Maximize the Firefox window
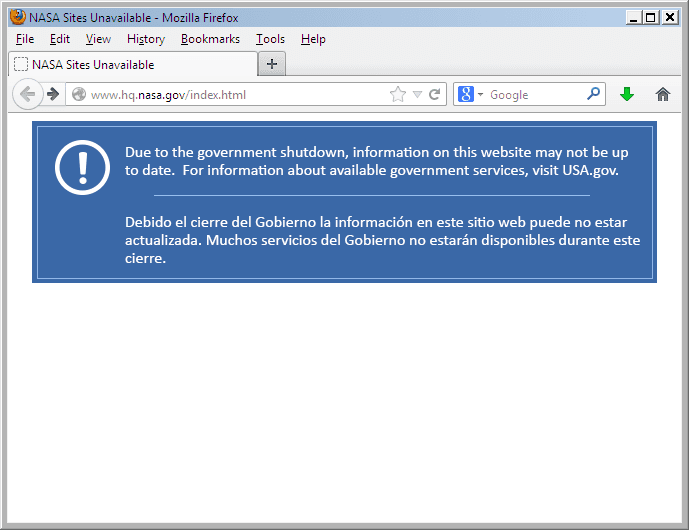The image size is (689, 530). click(x=651, y=18)
